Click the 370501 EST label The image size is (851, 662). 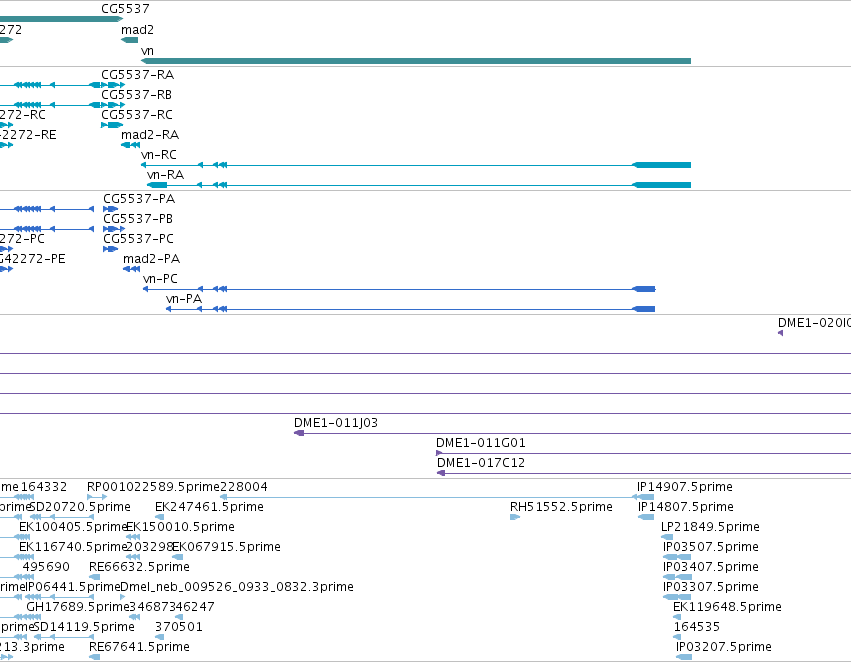[179, 627]
